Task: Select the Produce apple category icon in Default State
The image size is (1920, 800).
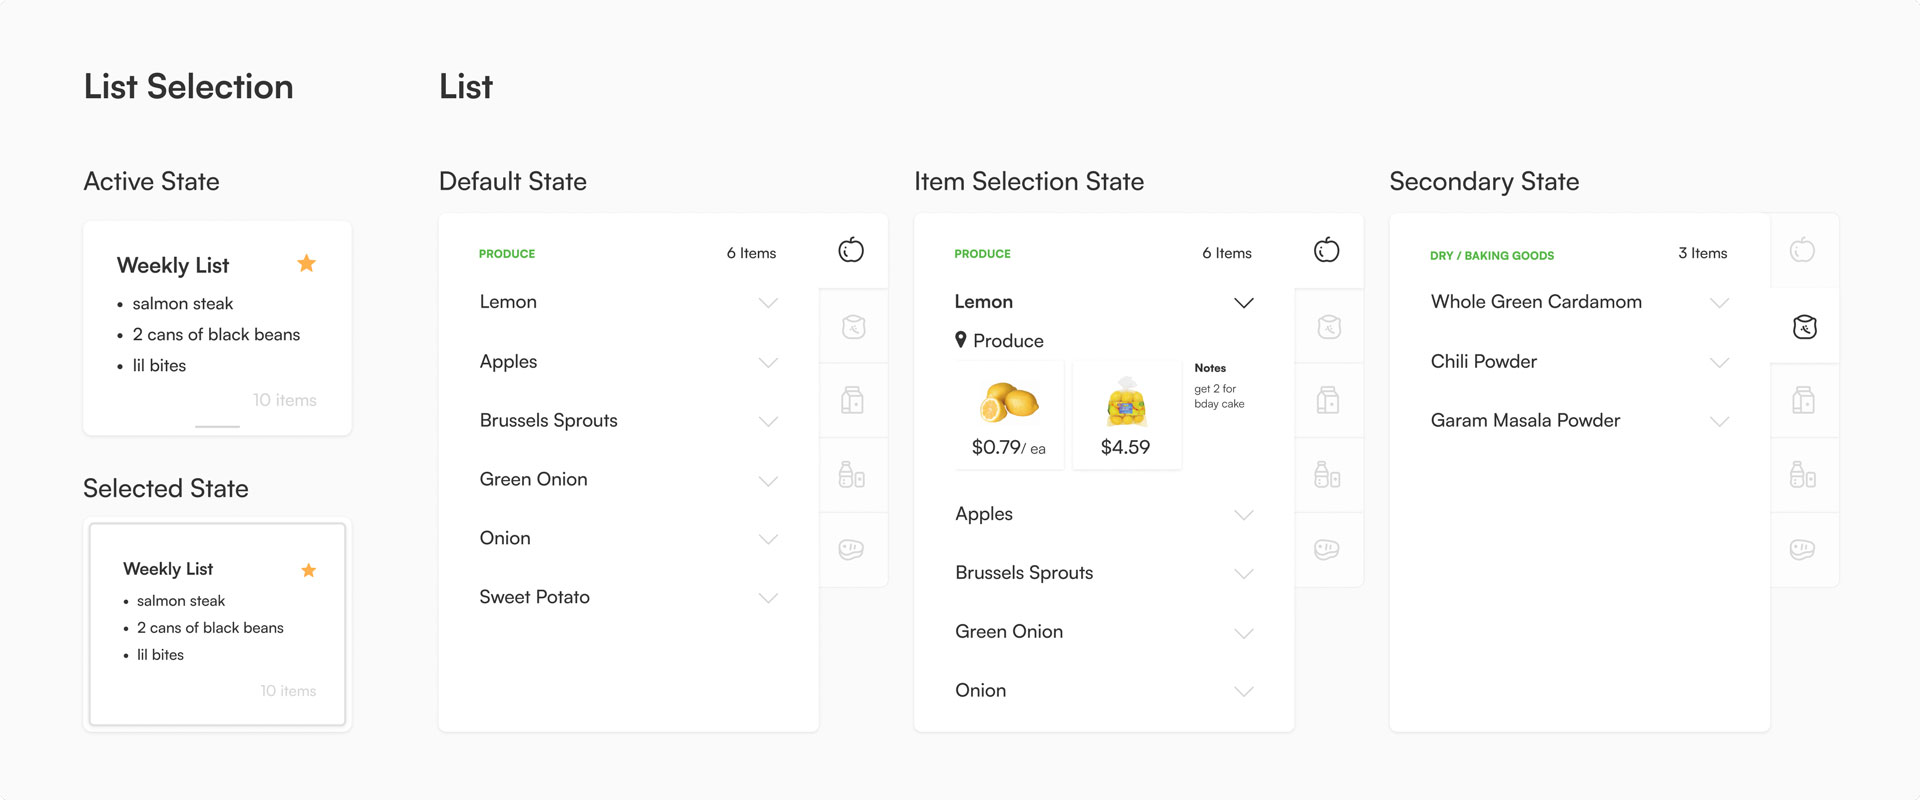Action: pos(851,250)
